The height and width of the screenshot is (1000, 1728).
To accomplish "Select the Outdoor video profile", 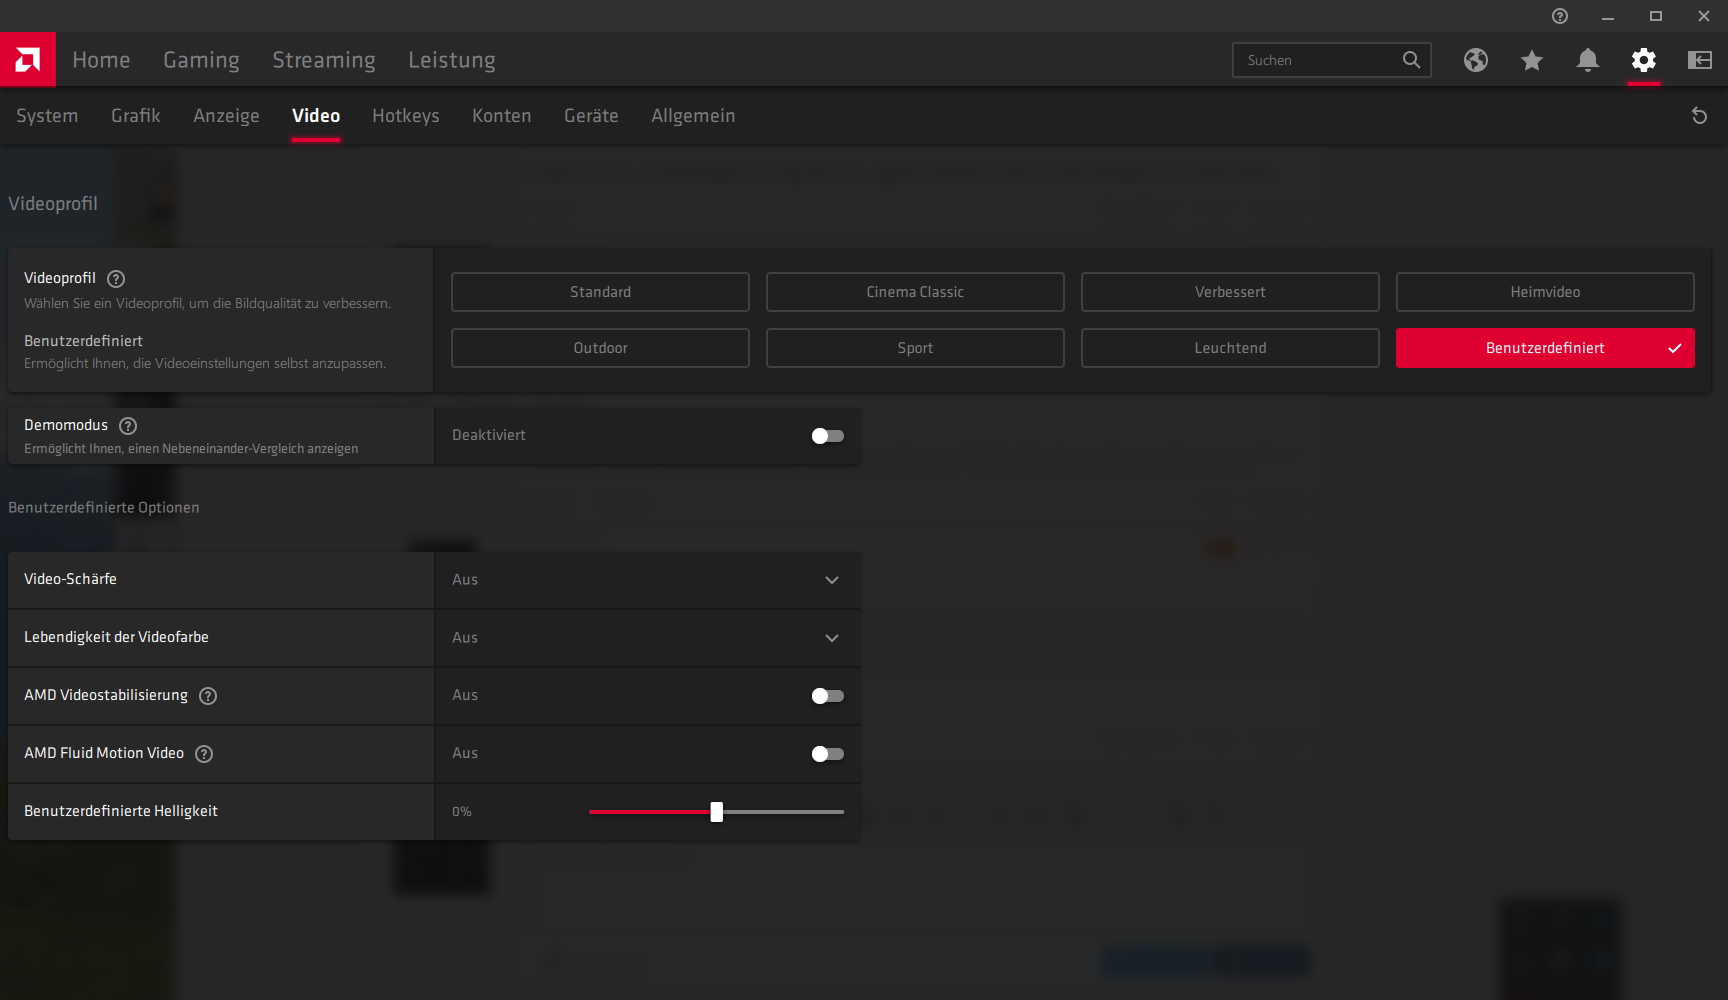I will point(600,348).
